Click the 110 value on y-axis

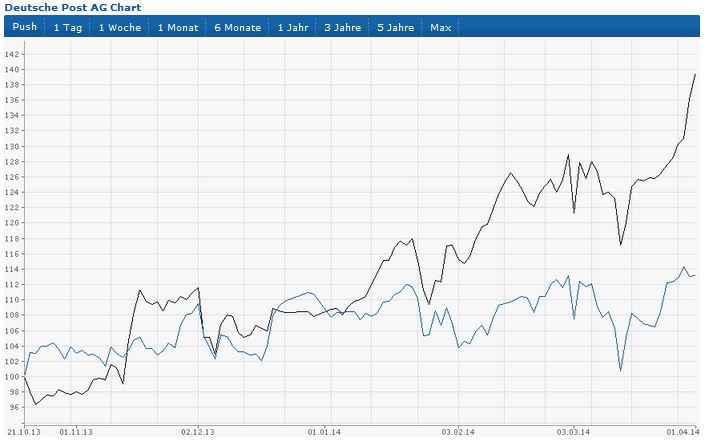click(x=12, y=299)
